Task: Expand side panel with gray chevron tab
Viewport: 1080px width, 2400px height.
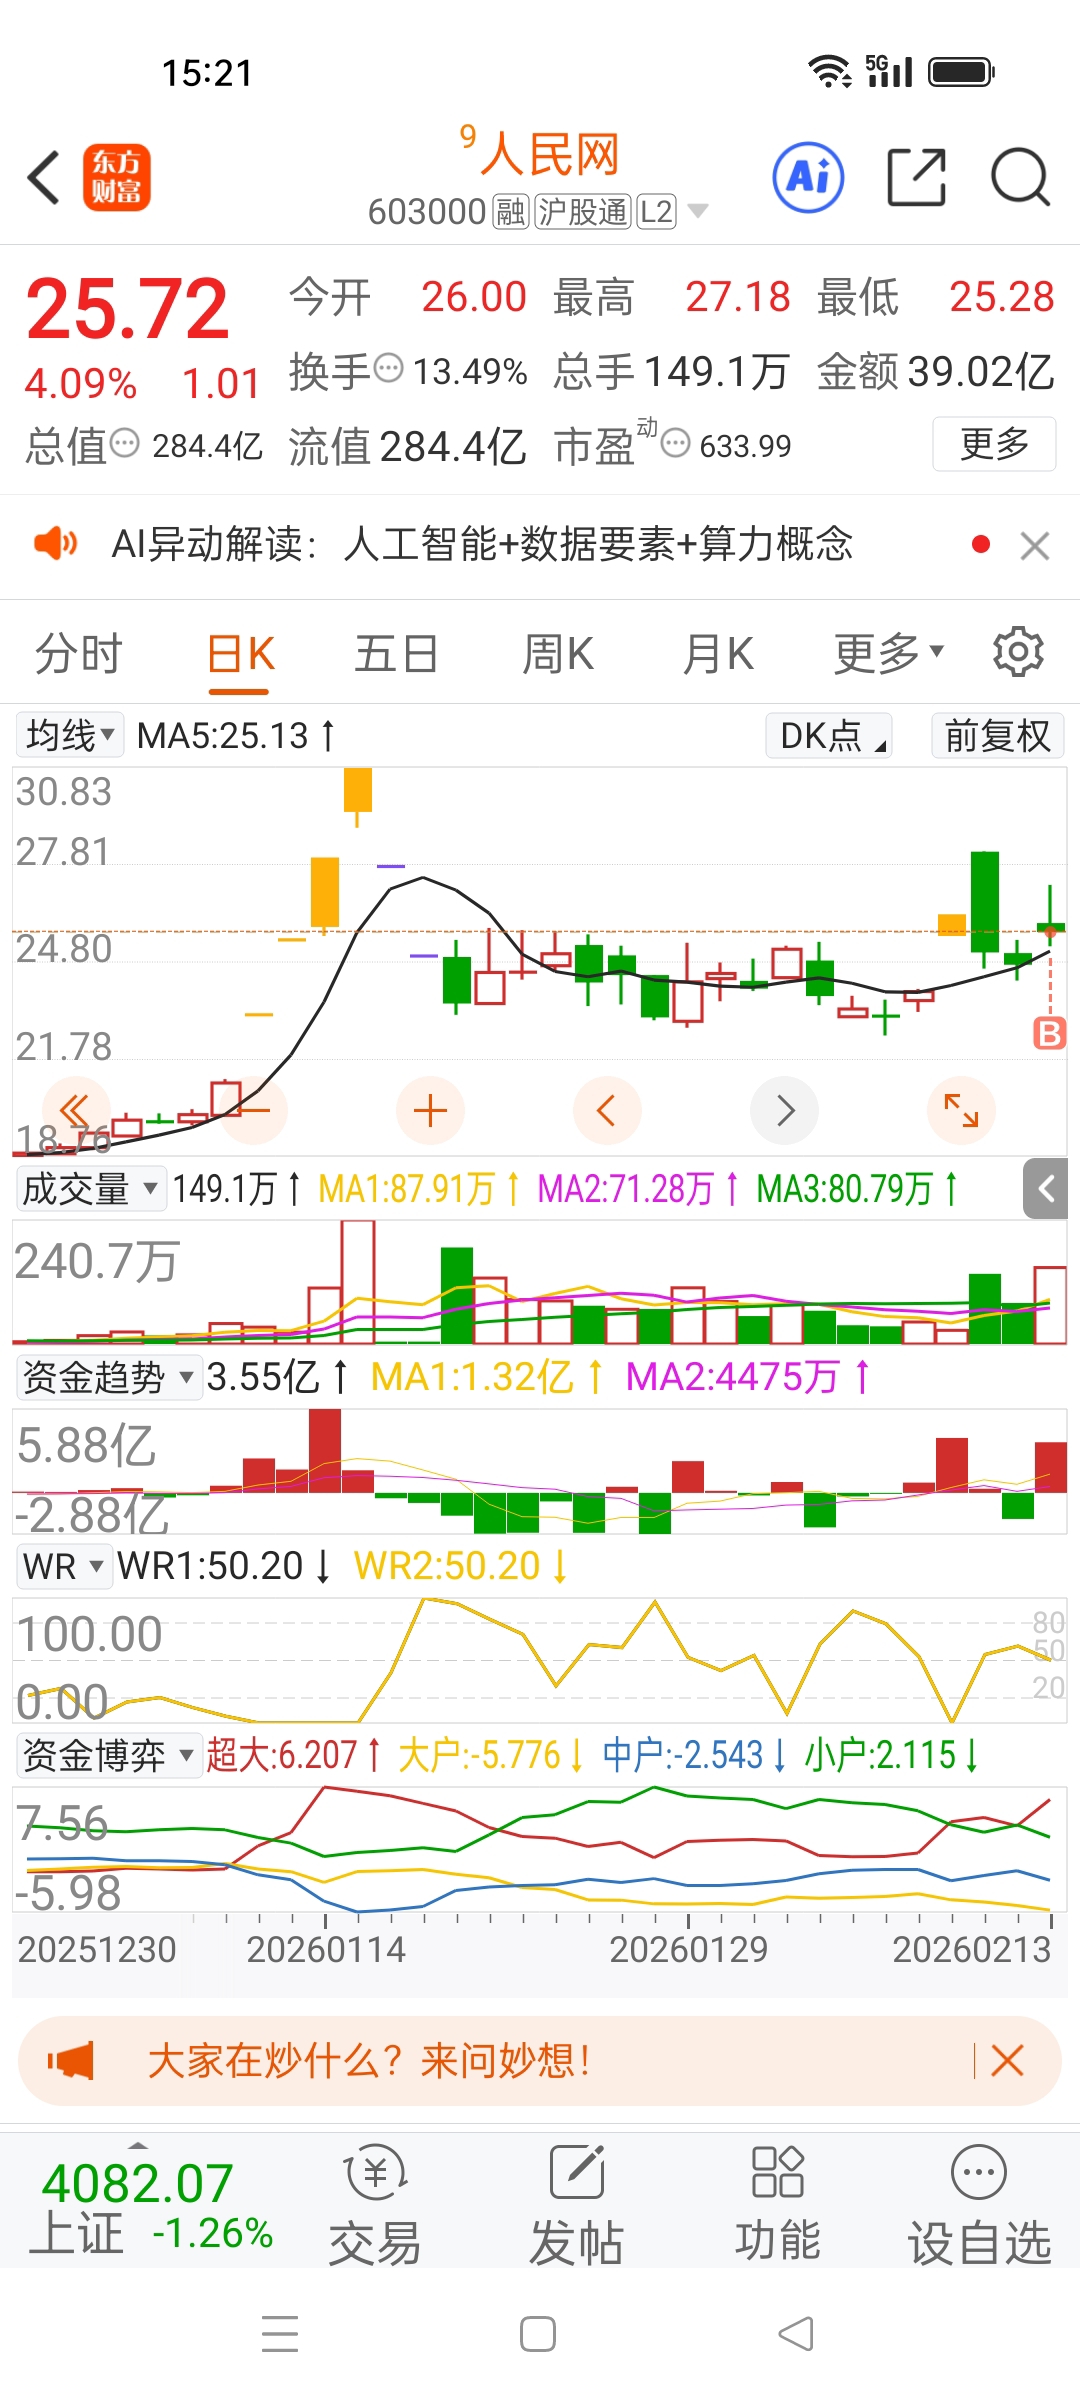Action: (1046, 1189)
